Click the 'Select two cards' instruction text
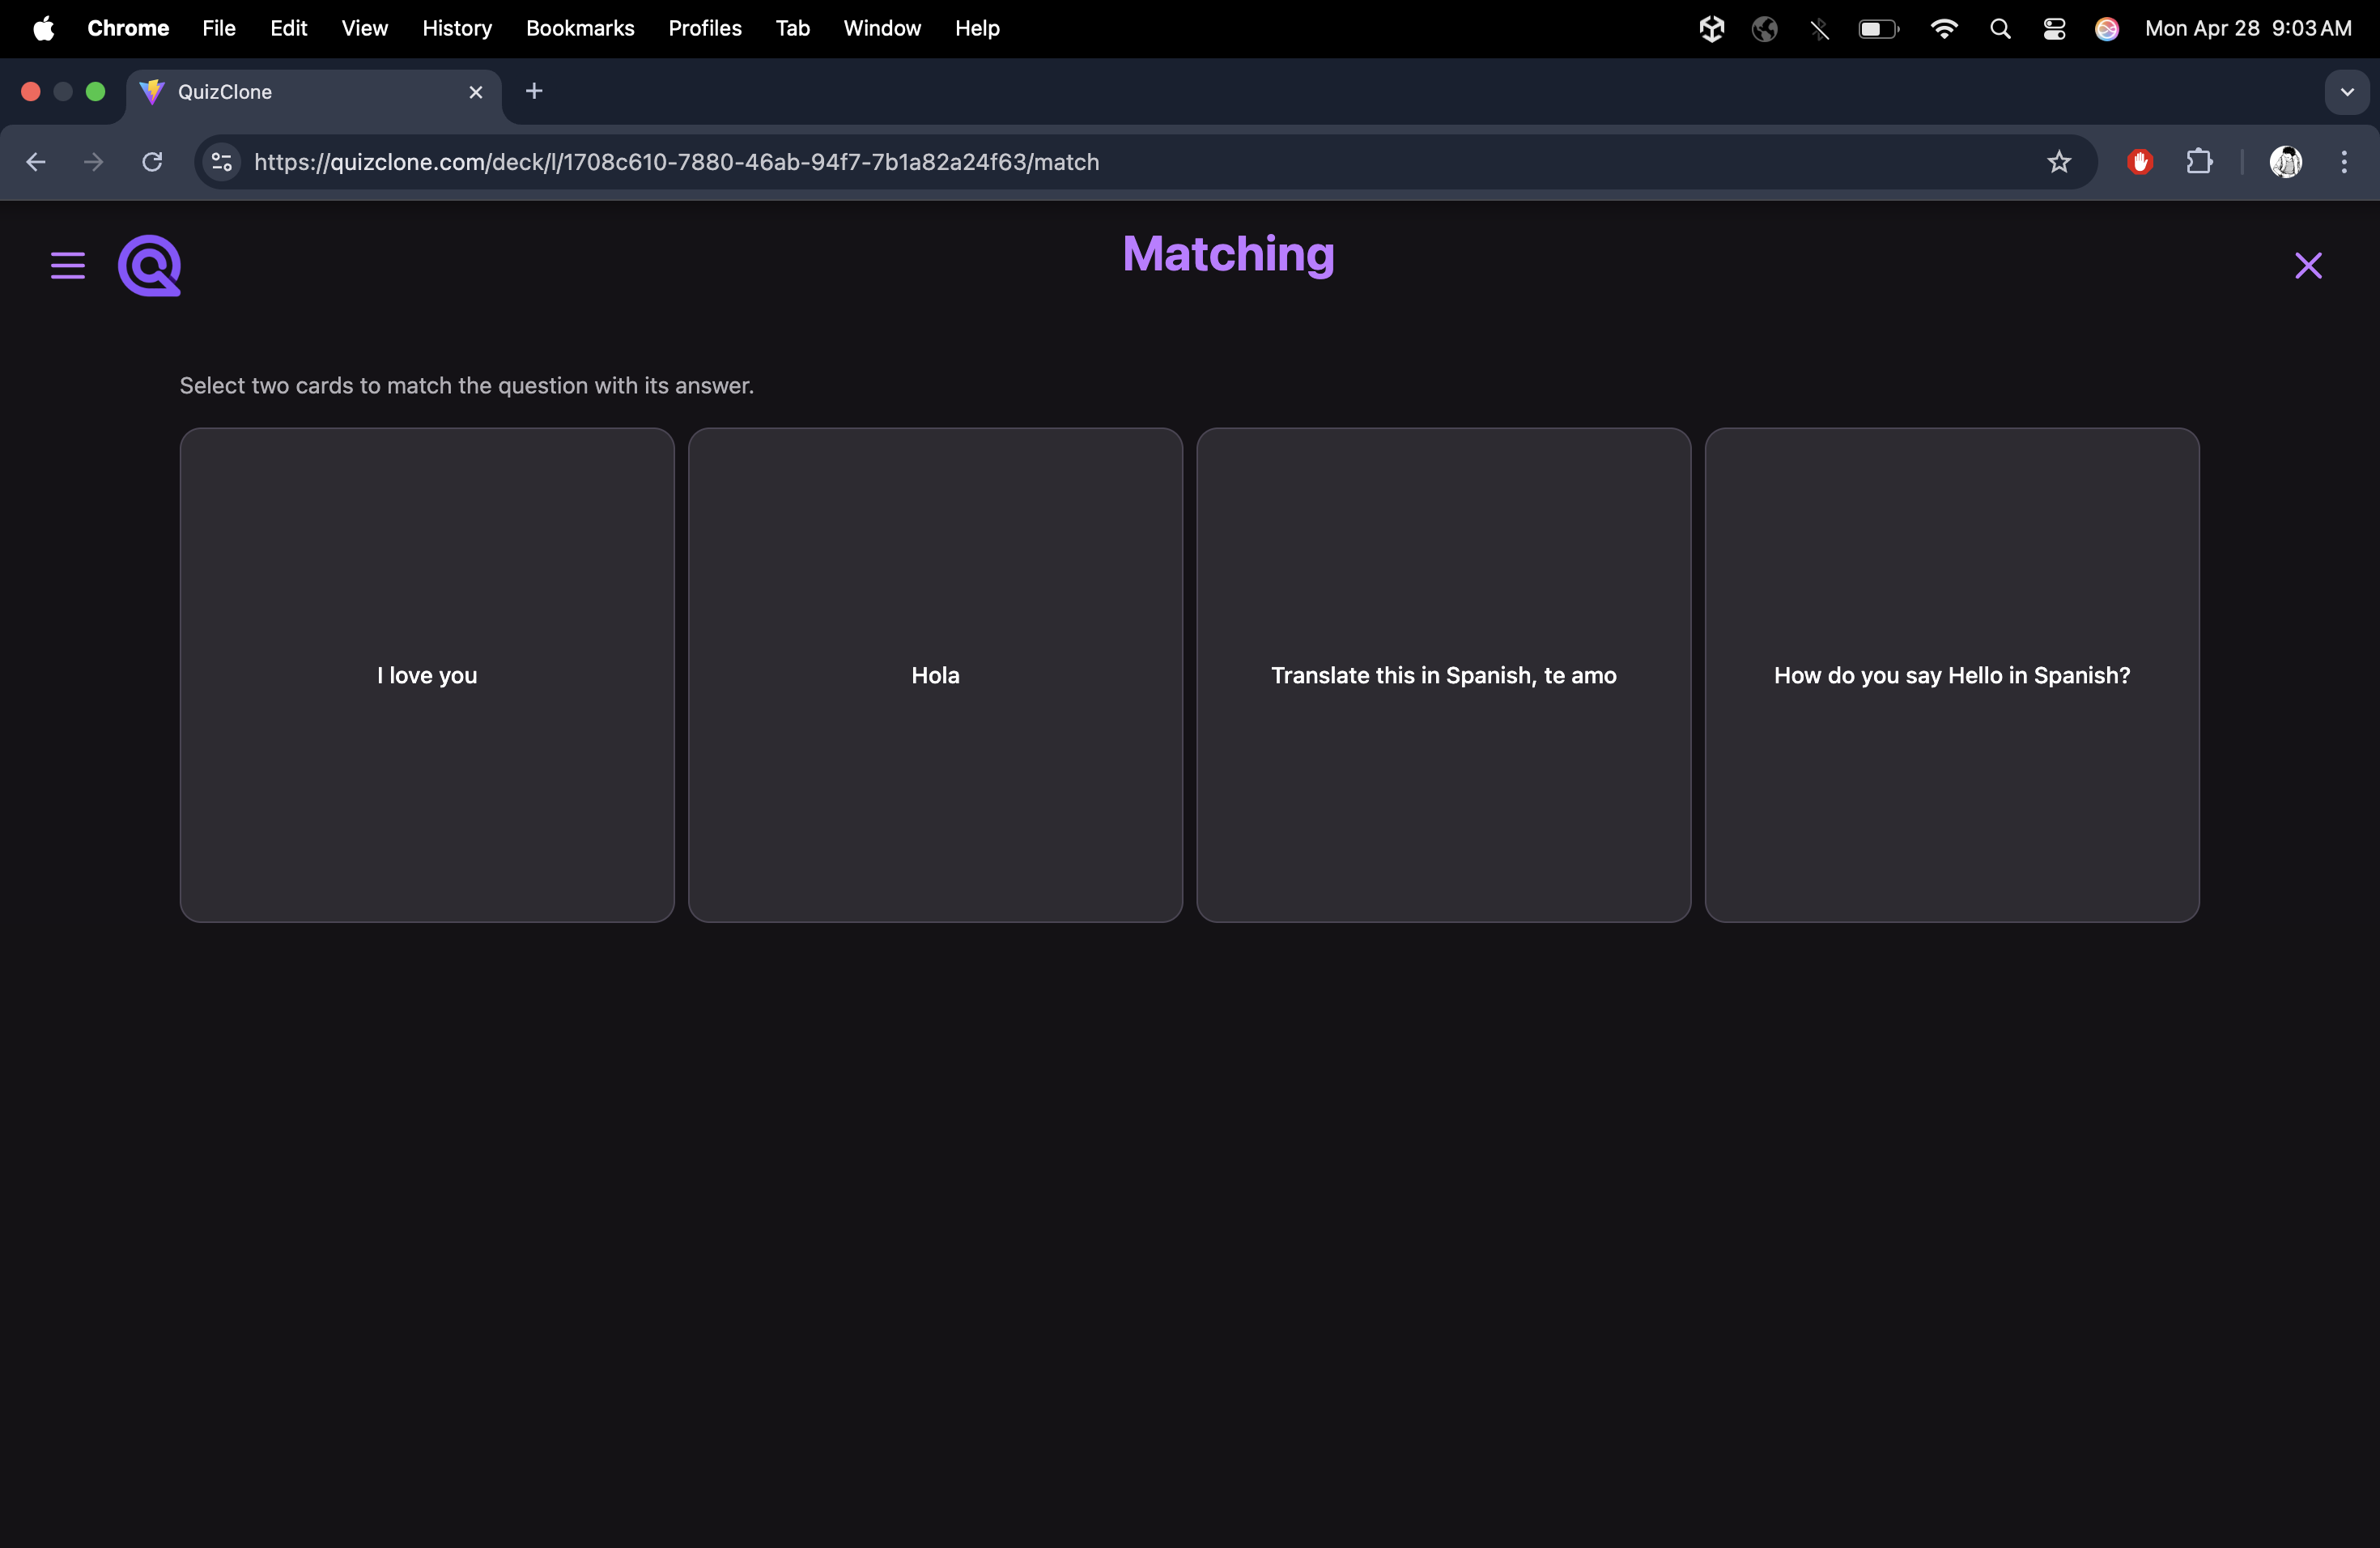This screenshot has width=2380, height=1548. (x=466, y=386)
